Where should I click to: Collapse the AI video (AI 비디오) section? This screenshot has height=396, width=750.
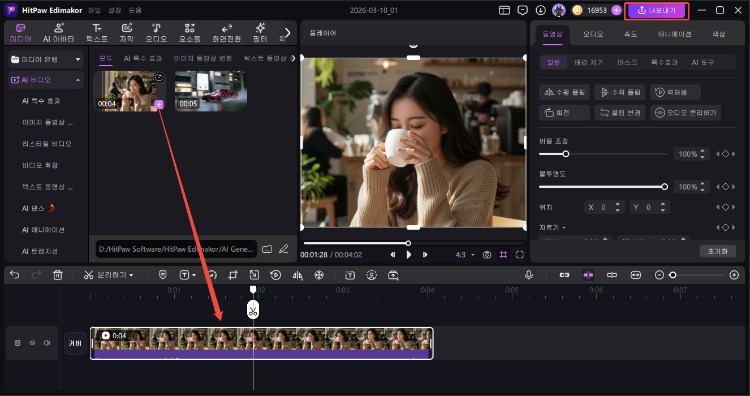45,80
